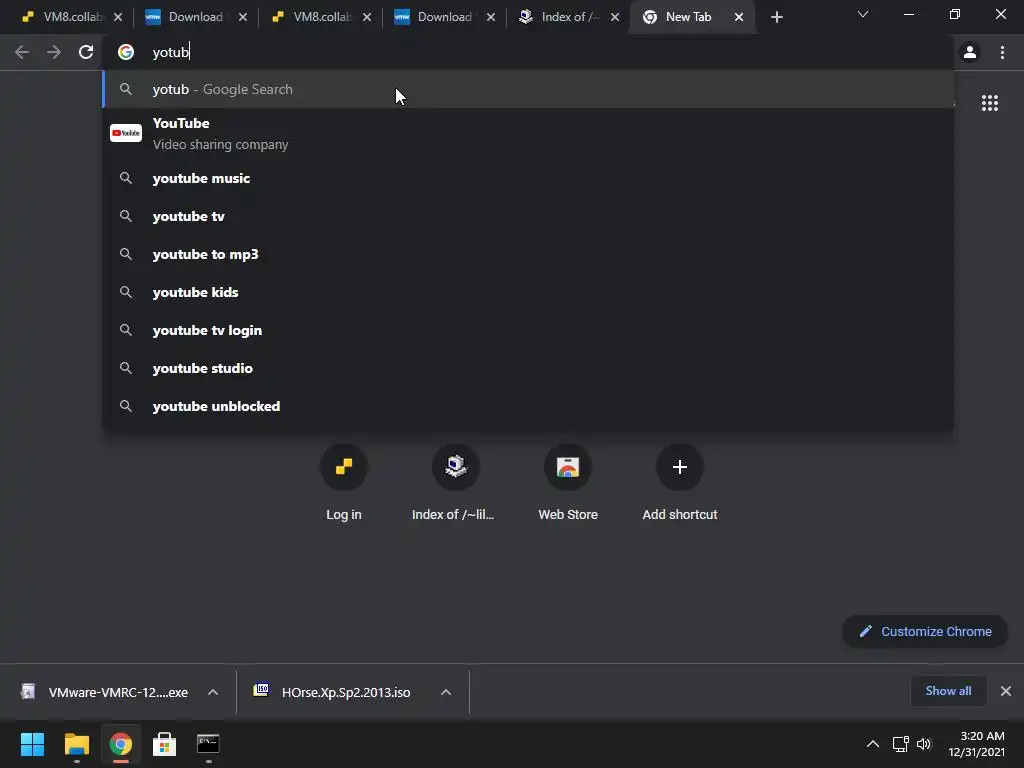Viewport: 1024px width, 768px height.
Task: Select the YouTube video sharing company suggestion
Action: pyautogui.click(x=528, y=133)
